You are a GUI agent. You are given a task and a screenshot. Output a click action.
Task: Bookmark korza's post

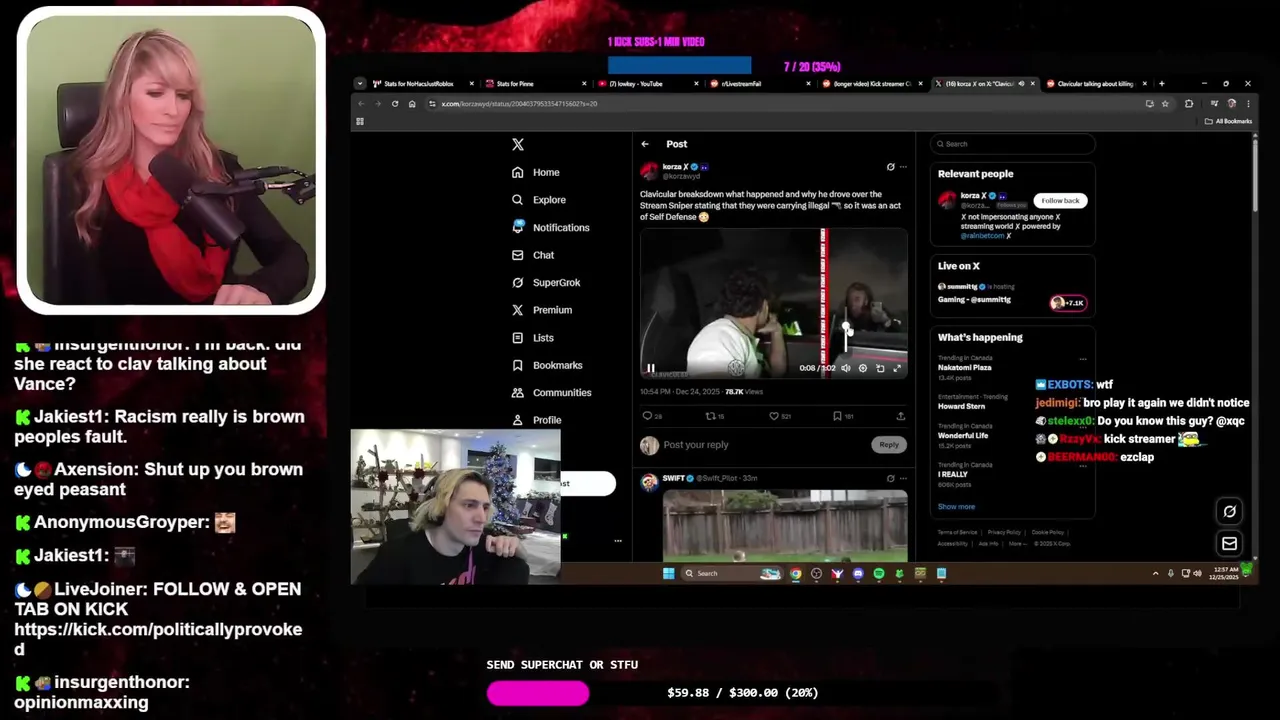[837, 416]
